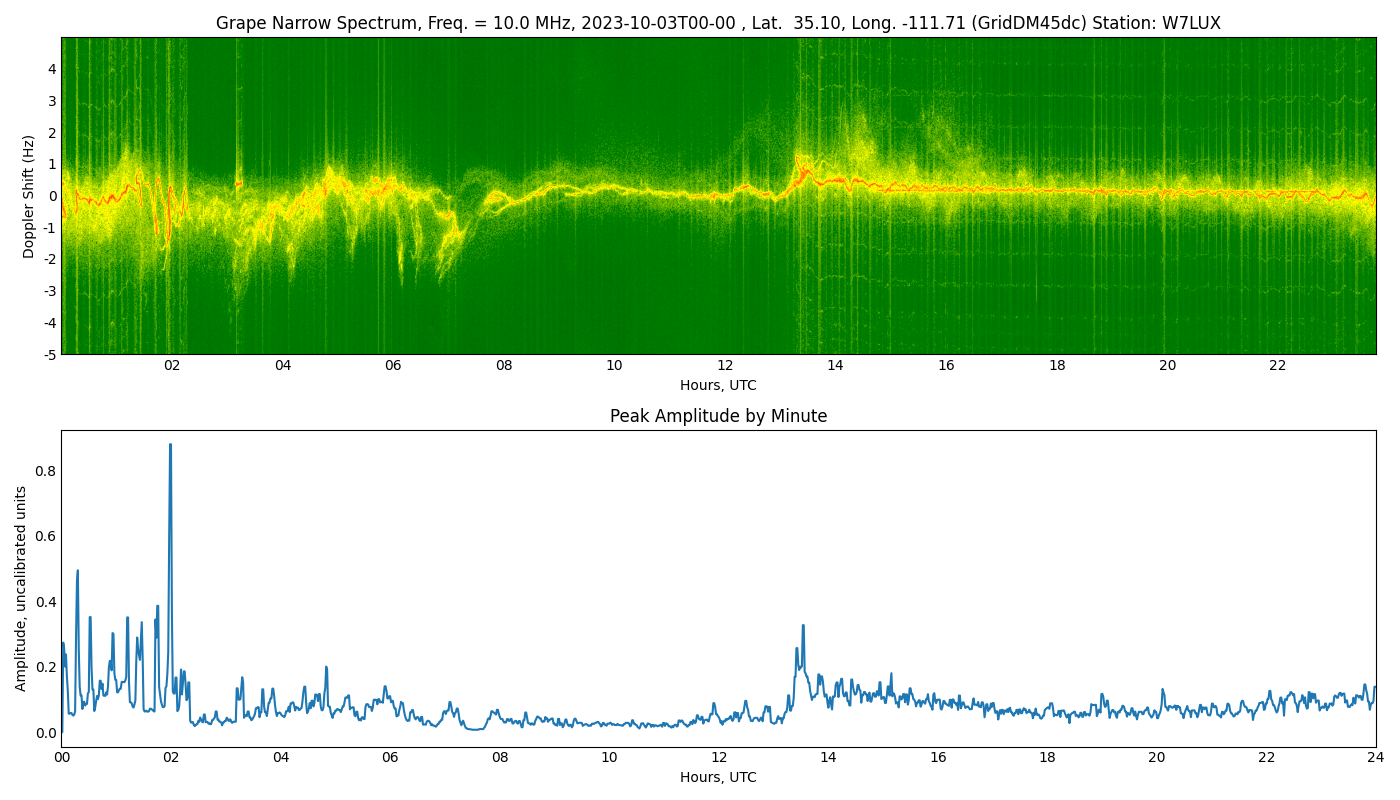Click amplitude axis tick '0.4'
The height and width of the screenshot is (800, 1400).
(x=46, y=602)
